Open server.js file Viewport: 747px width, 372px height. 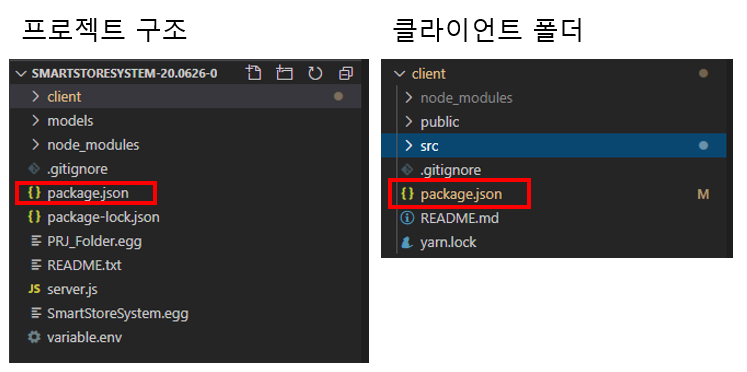point(72,289)
